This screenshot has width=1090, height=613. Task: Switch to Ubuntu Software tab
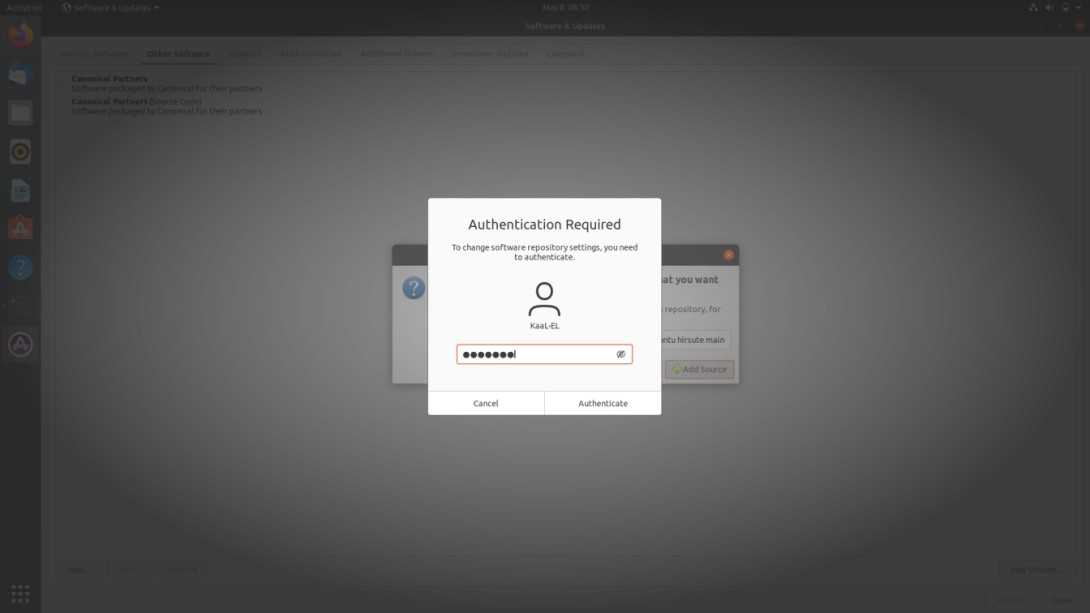point(93,54)
